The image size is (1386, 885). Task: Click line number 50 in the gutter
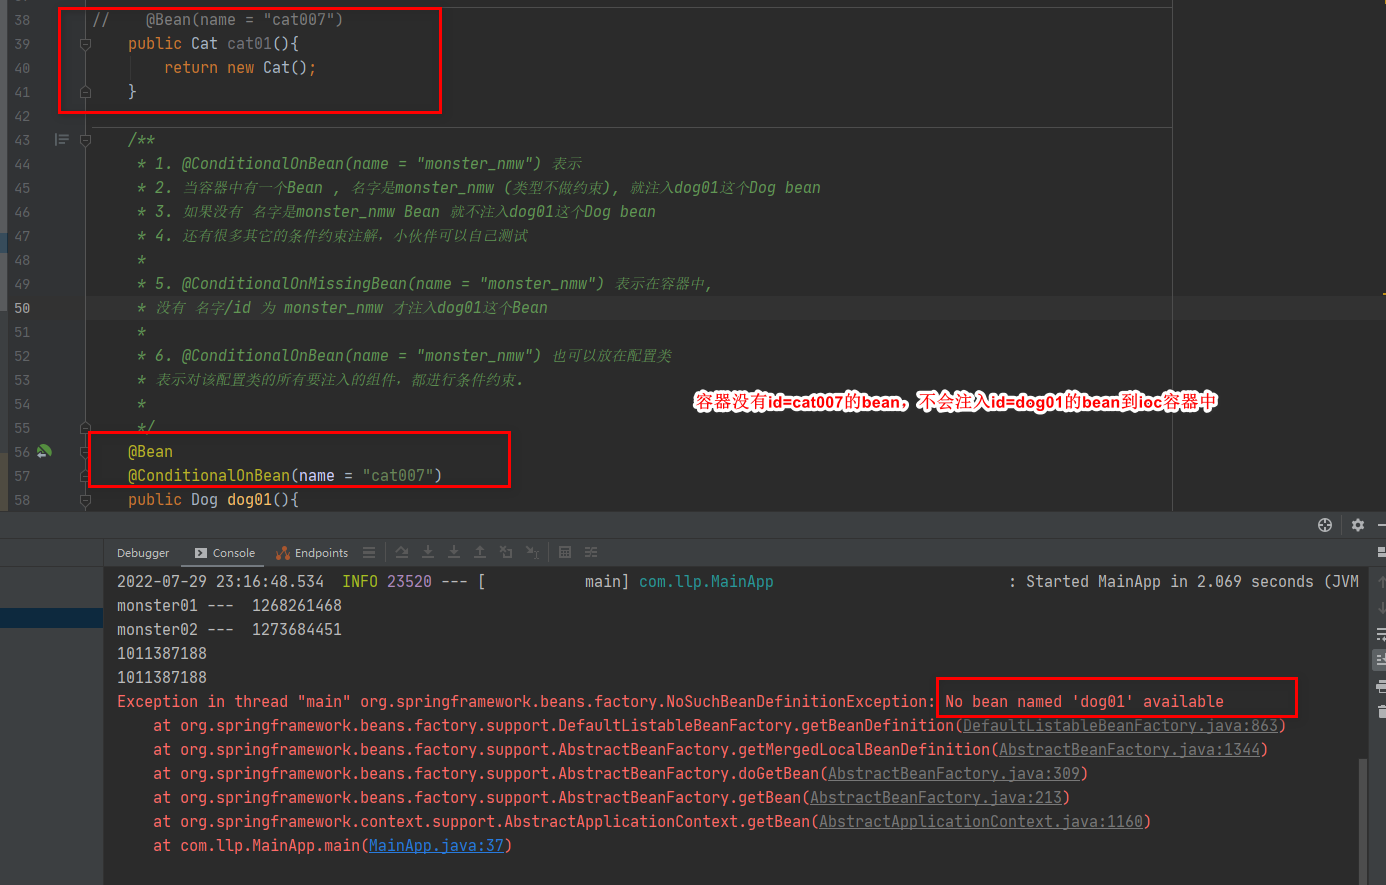(x=22, y=308)
